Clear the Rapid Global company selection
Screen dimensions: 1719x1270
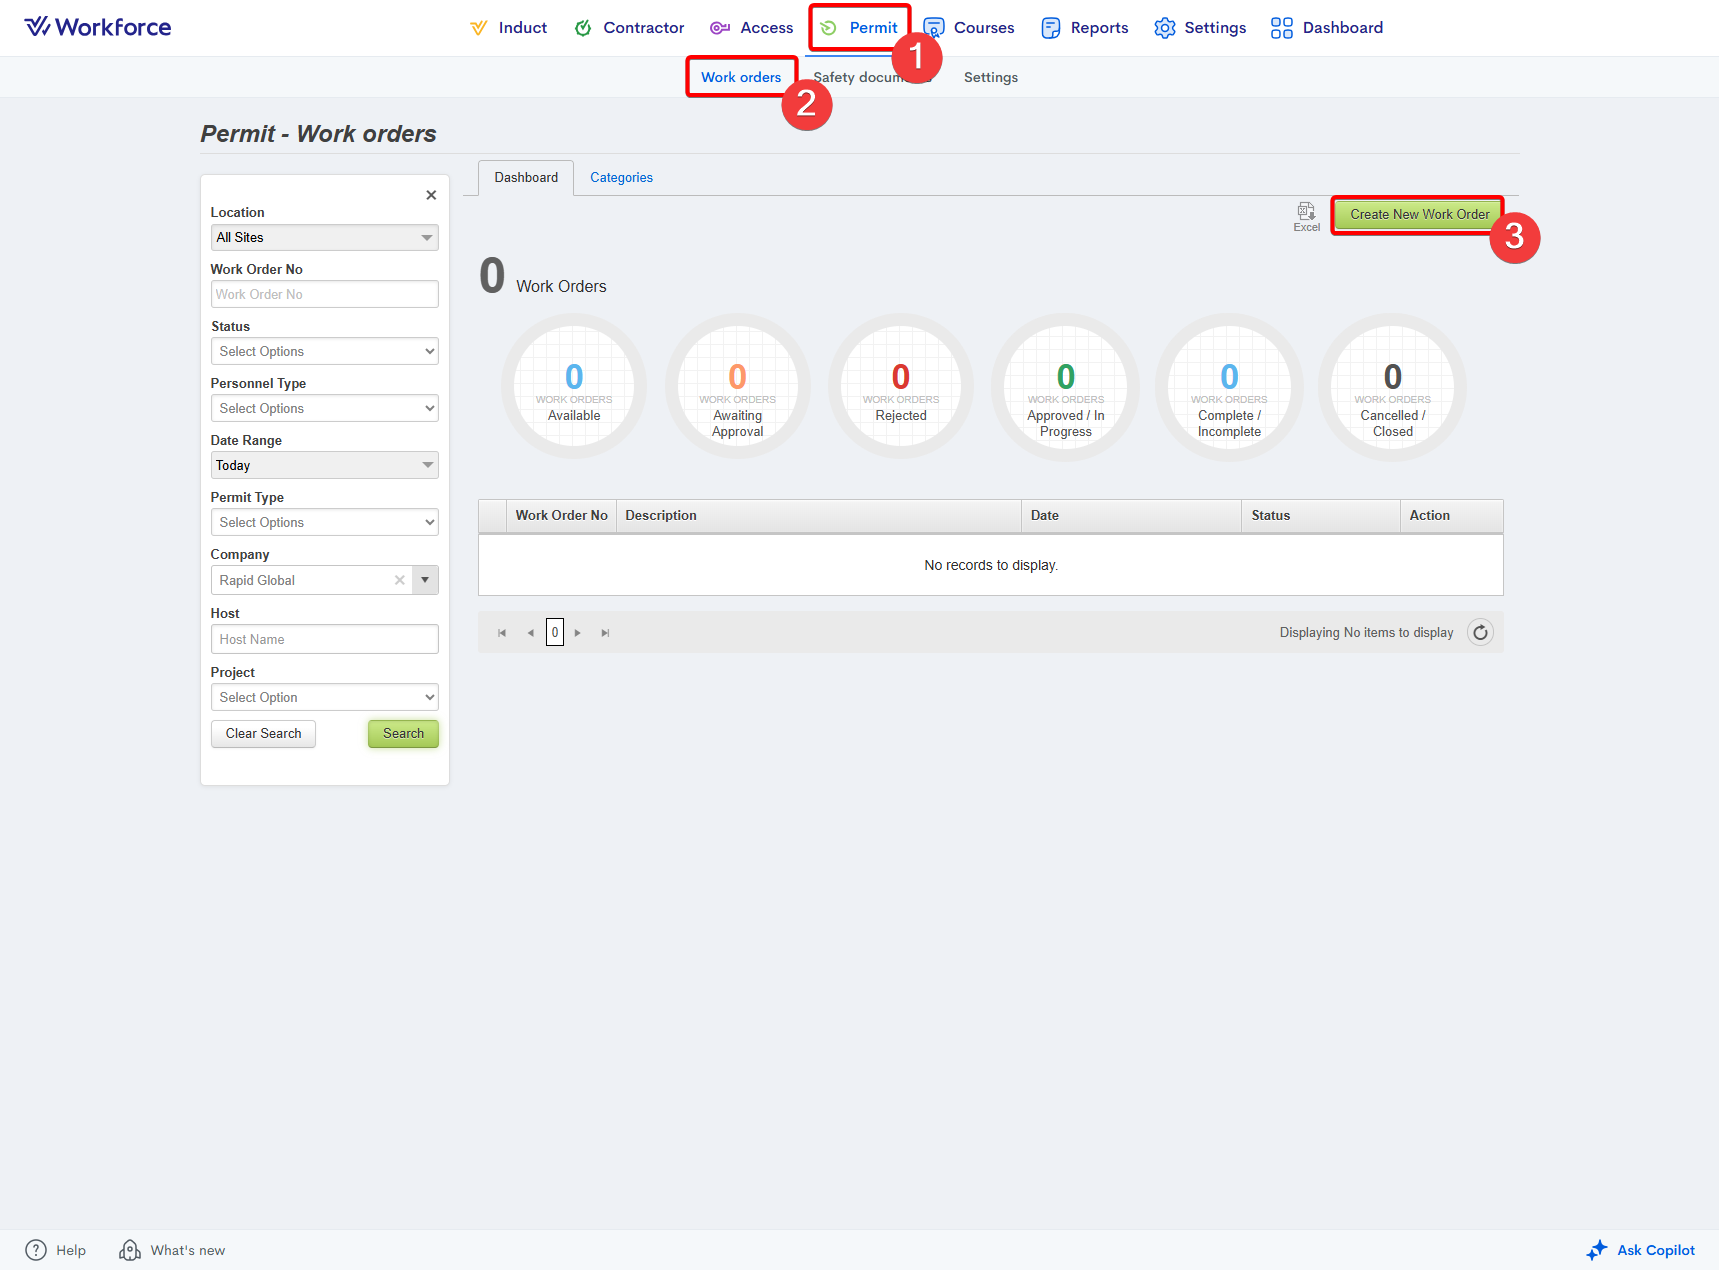(x=400, y=580)
